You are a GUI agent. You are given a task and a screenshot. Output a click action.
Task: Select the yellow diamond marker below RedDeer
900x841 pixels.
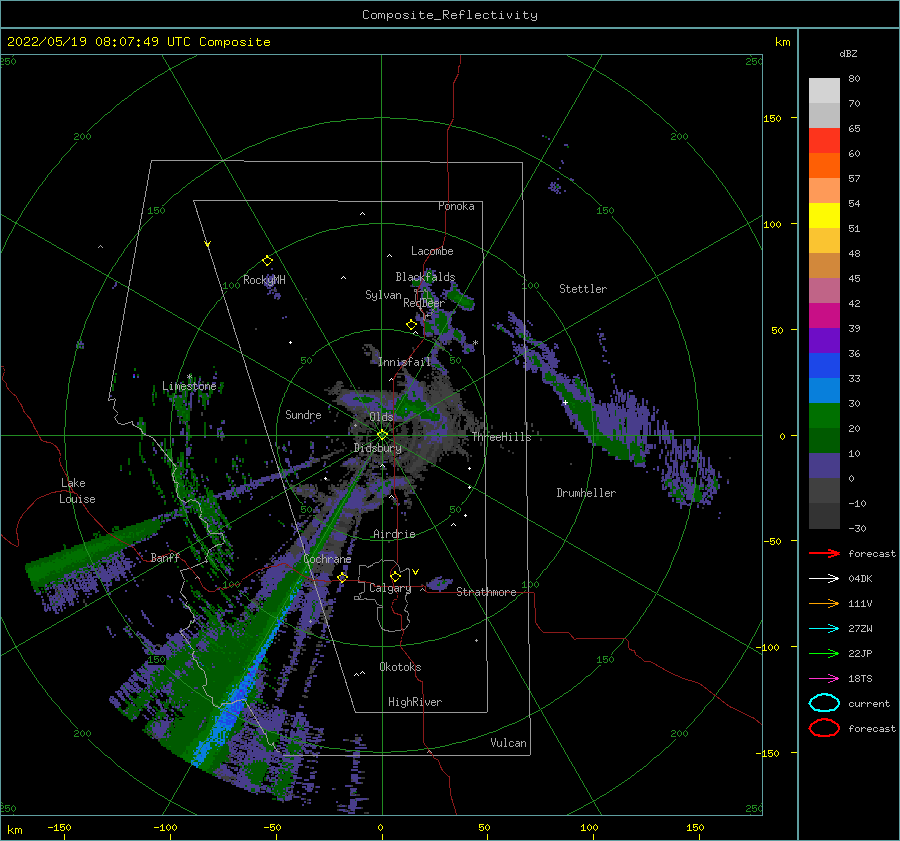point(411,325)
